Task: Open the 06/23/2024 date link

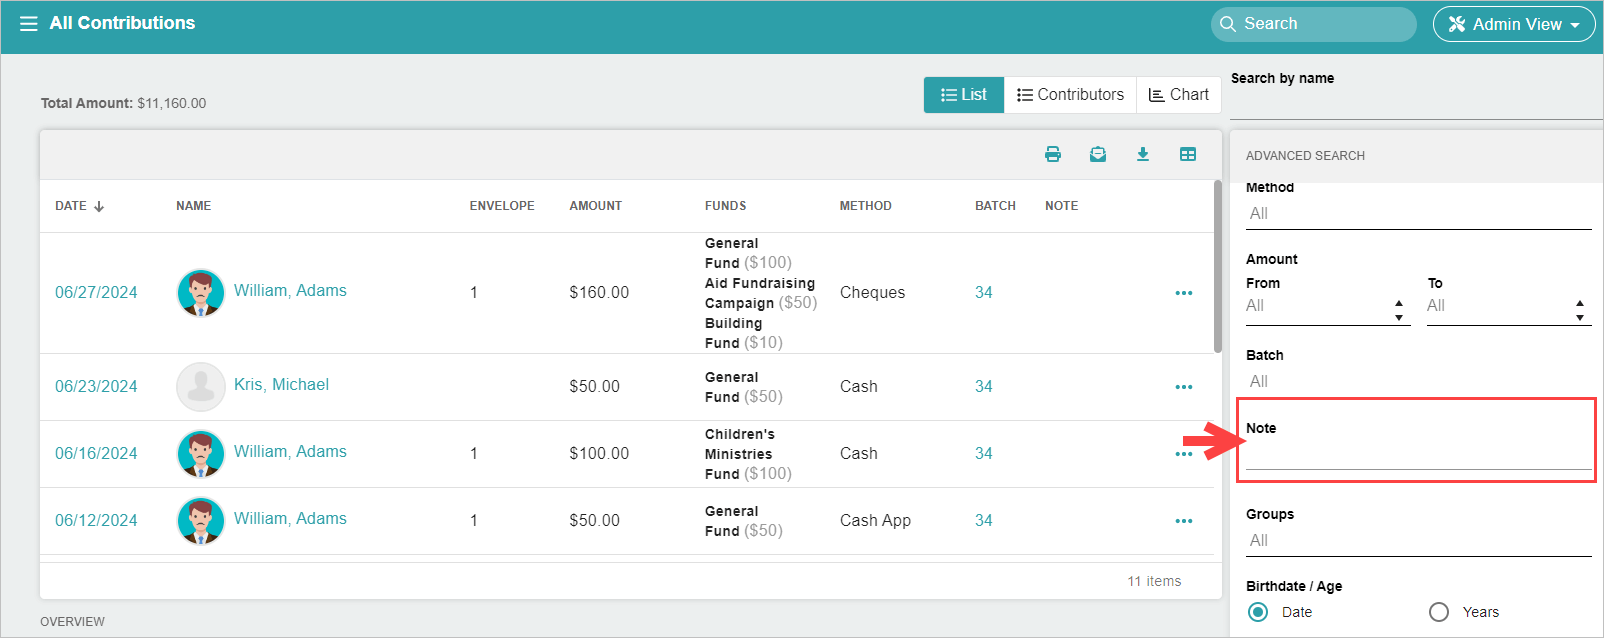Action: (x=96, y=387)
